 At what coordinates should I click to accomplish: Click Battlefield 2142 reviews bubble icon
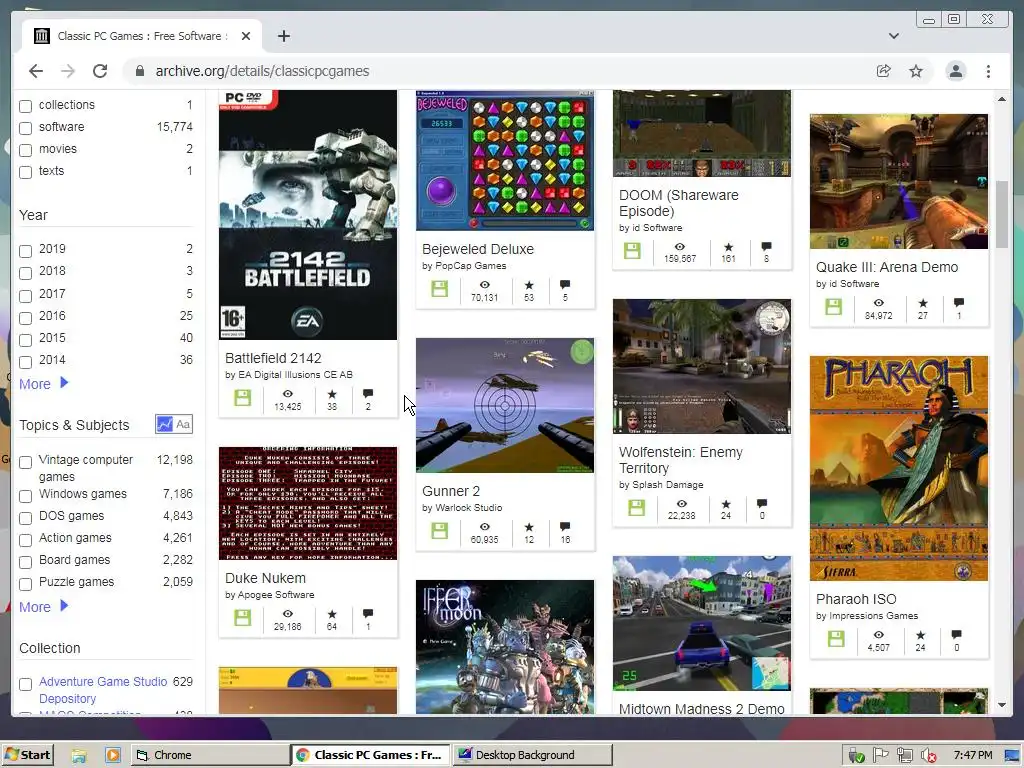tap(368, 393)
